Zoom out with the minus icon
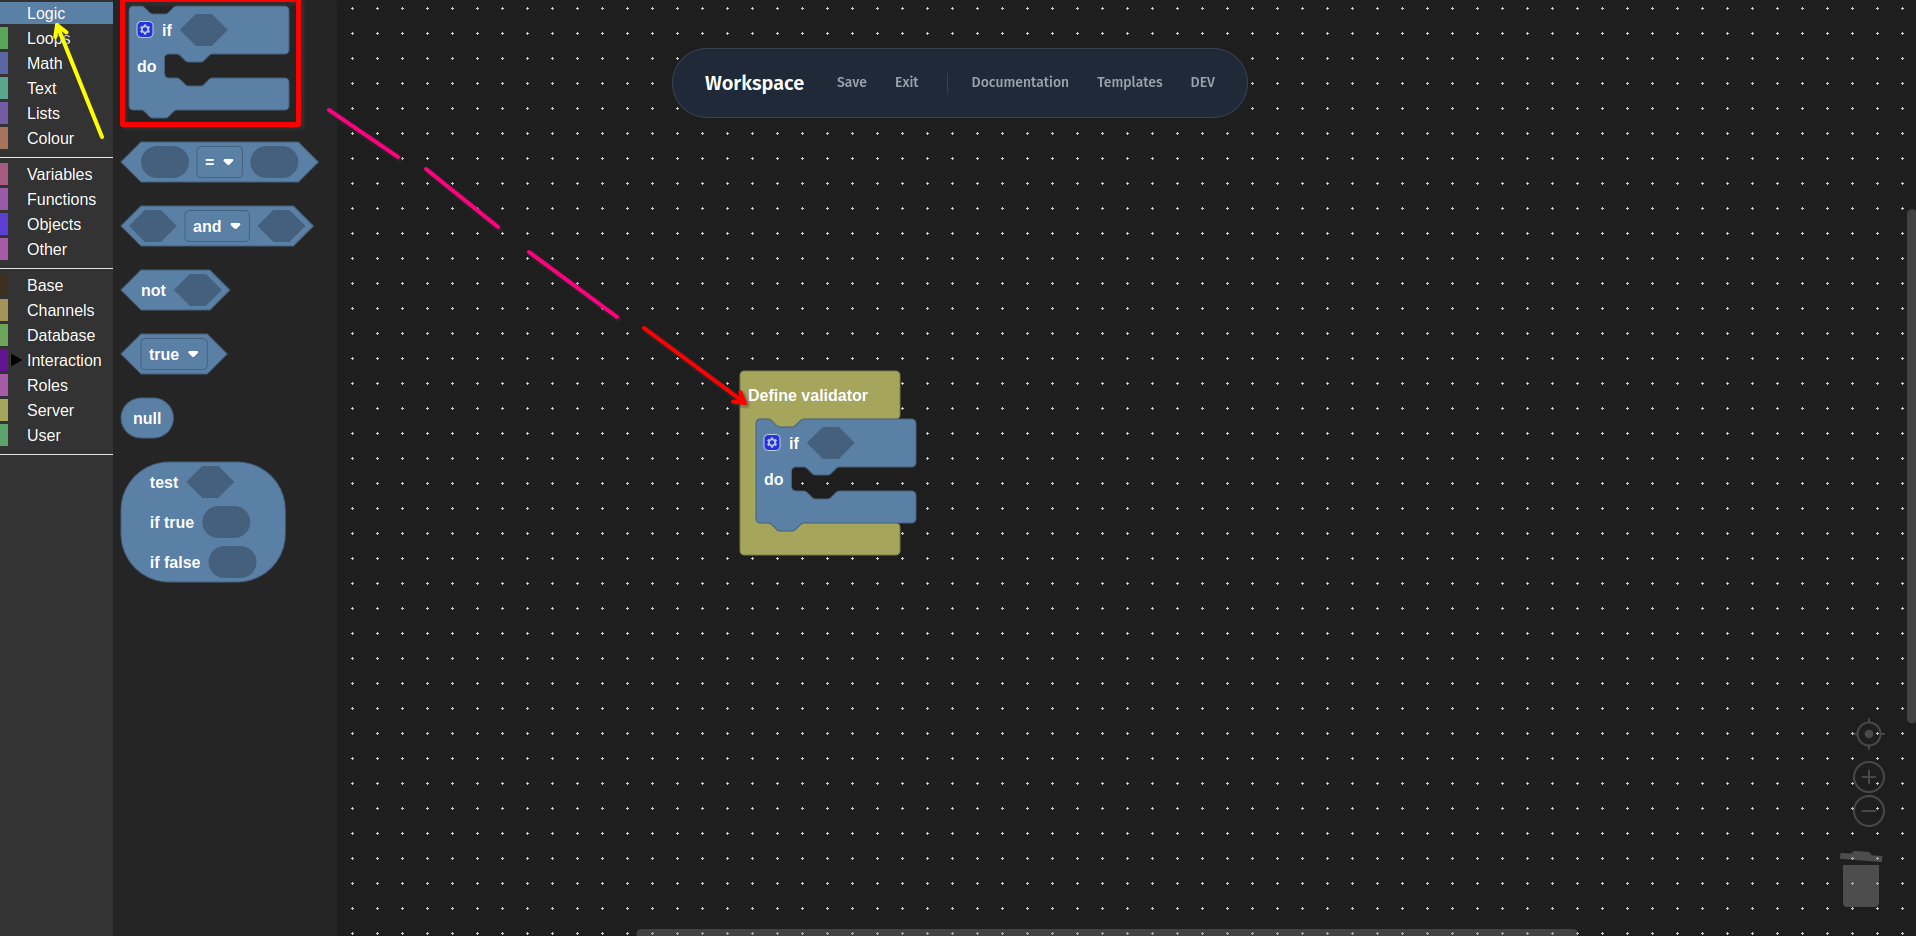1916x936 pixels. point(1868,811)
